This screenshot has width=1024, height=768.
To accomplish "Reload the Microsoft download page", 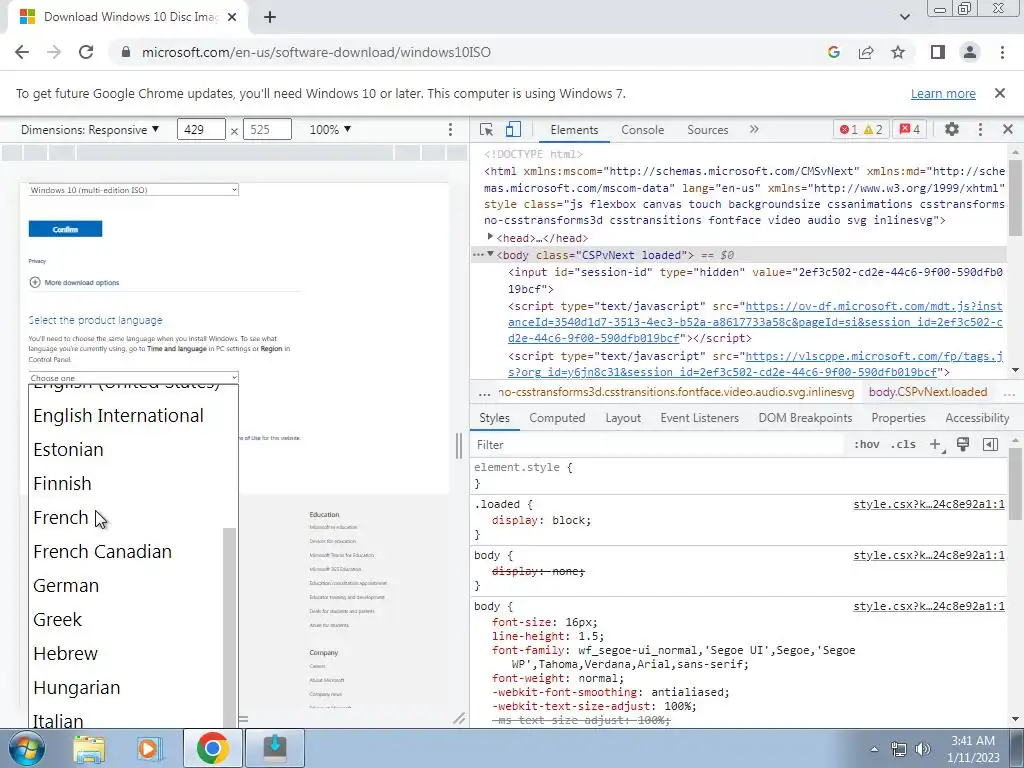I will point(86,52).
